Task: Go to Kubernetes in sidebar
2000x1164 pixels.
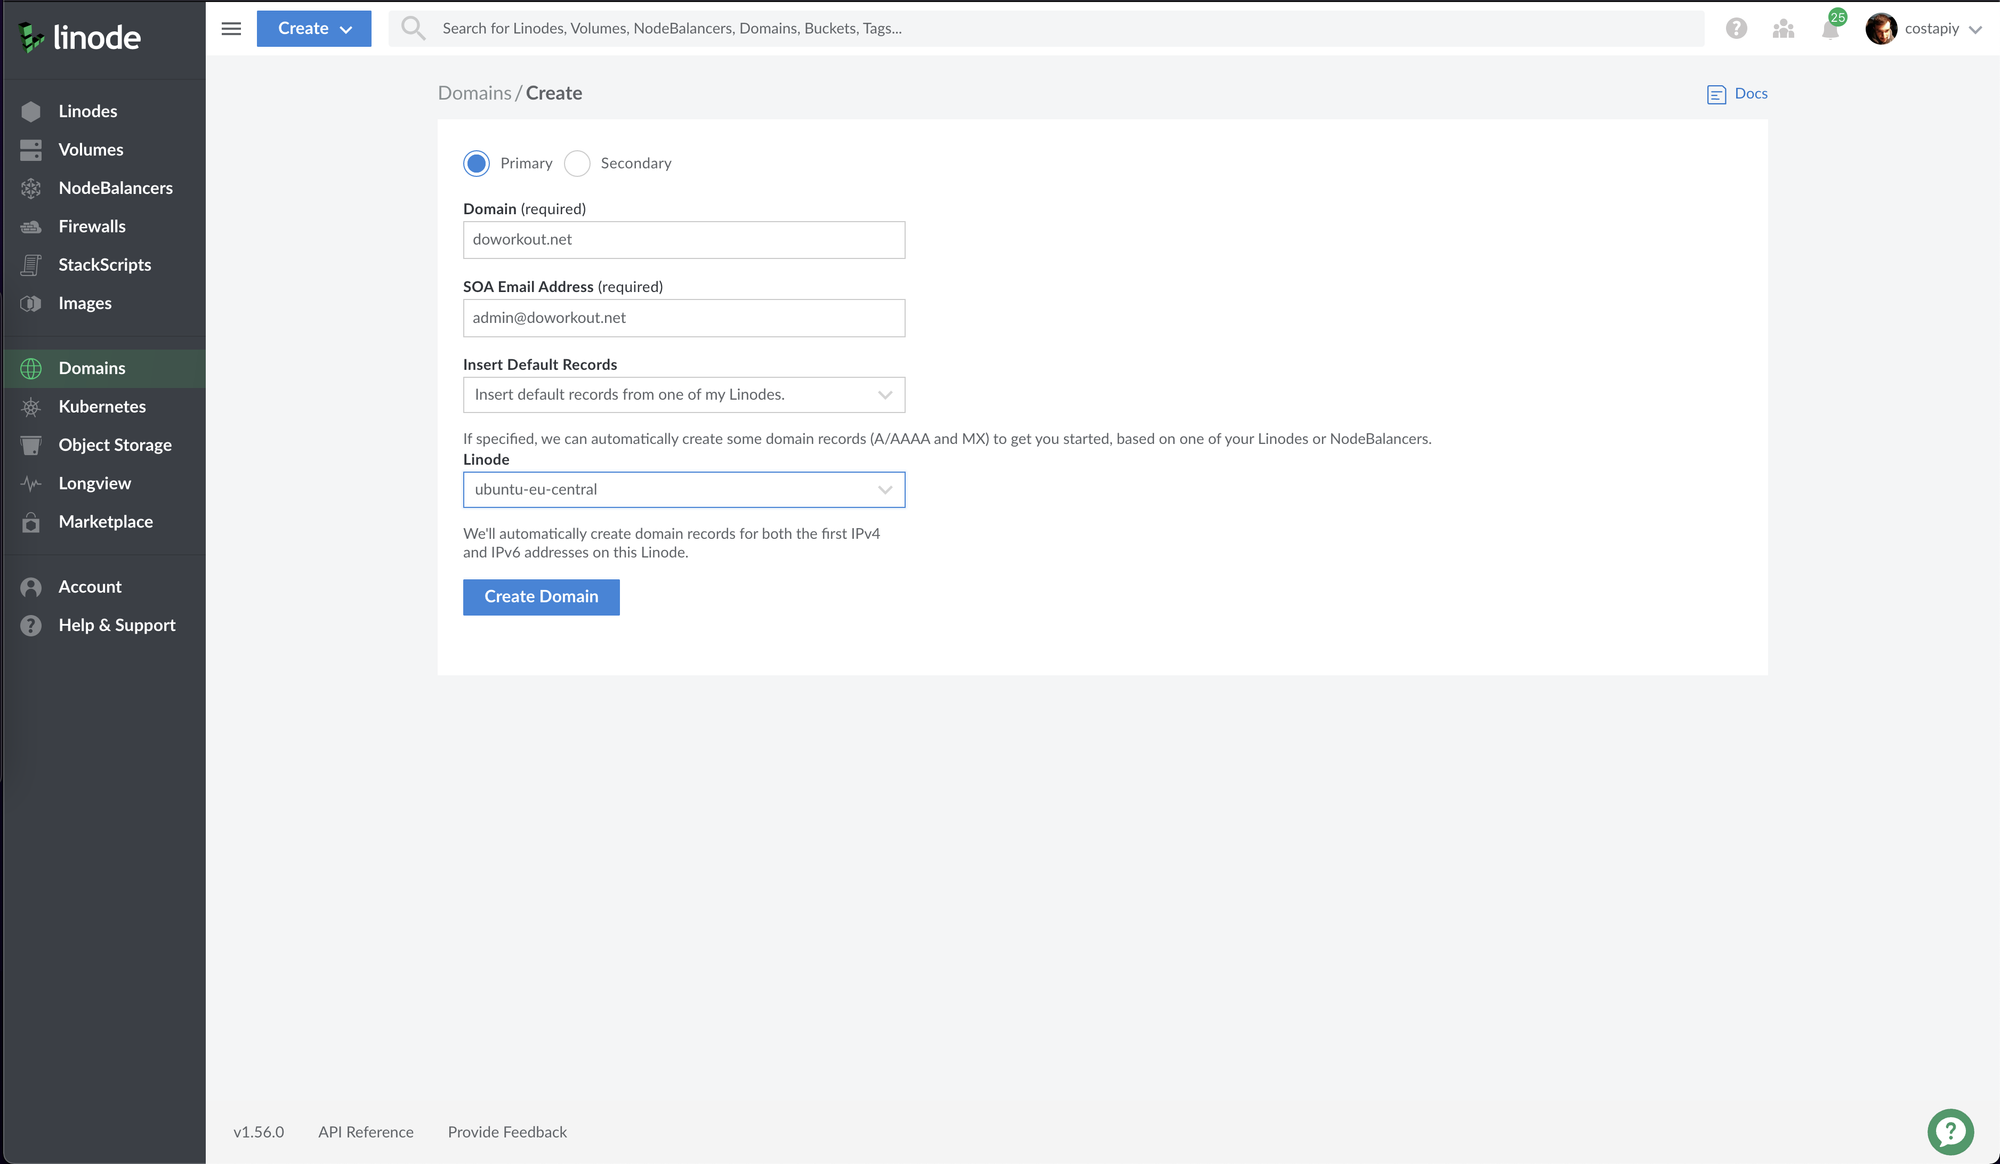Action: pyautogui.click(x=102, y=407)
